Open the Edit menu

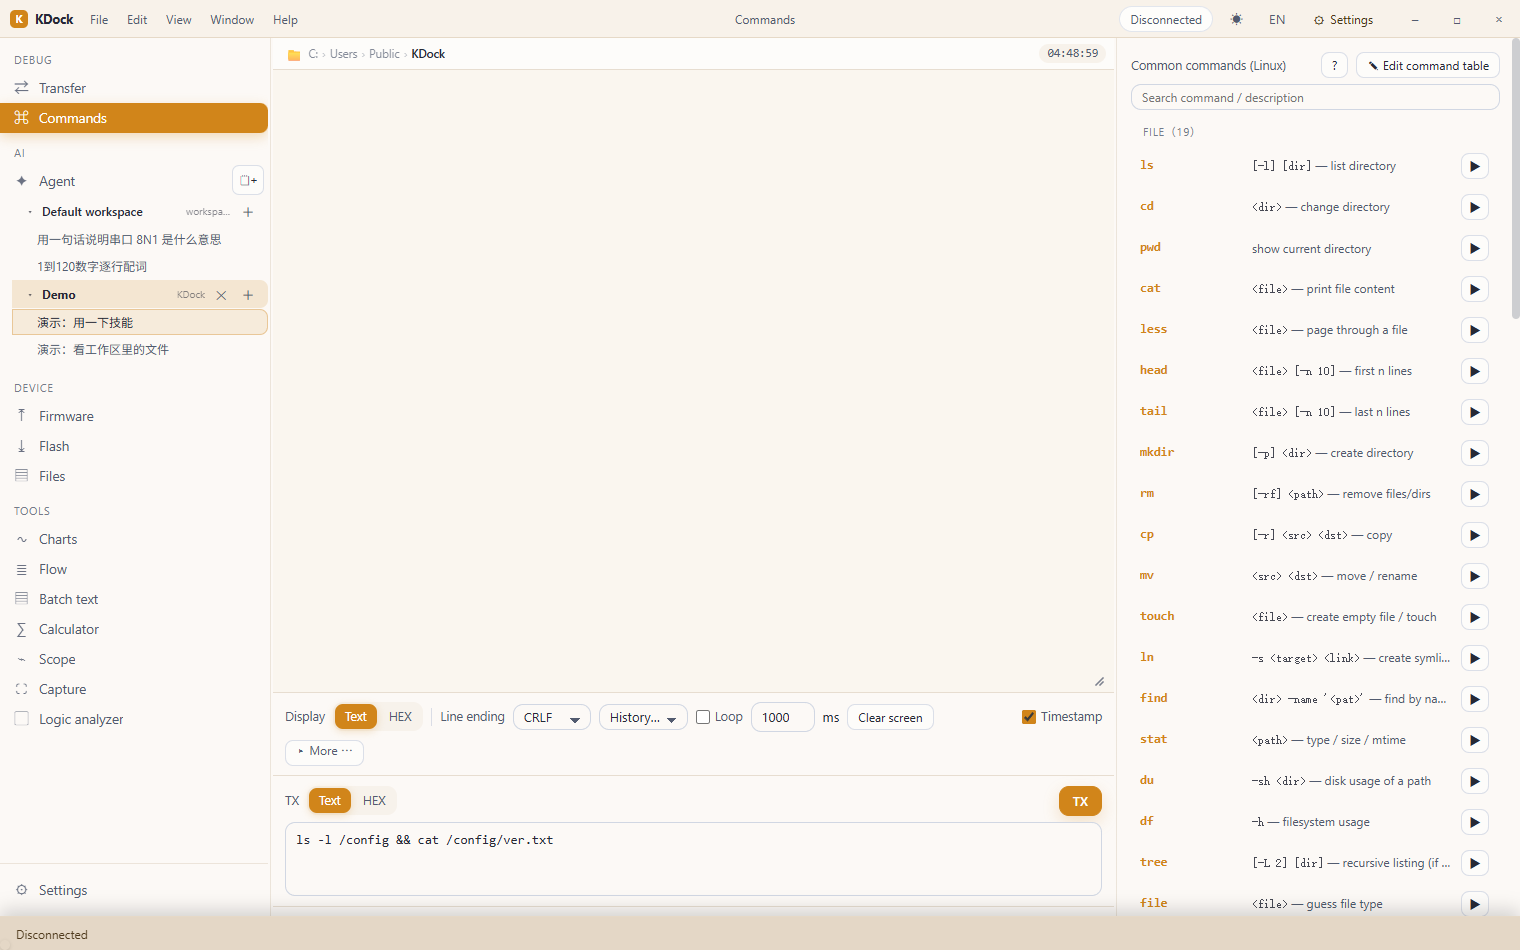tap(137, 20)
